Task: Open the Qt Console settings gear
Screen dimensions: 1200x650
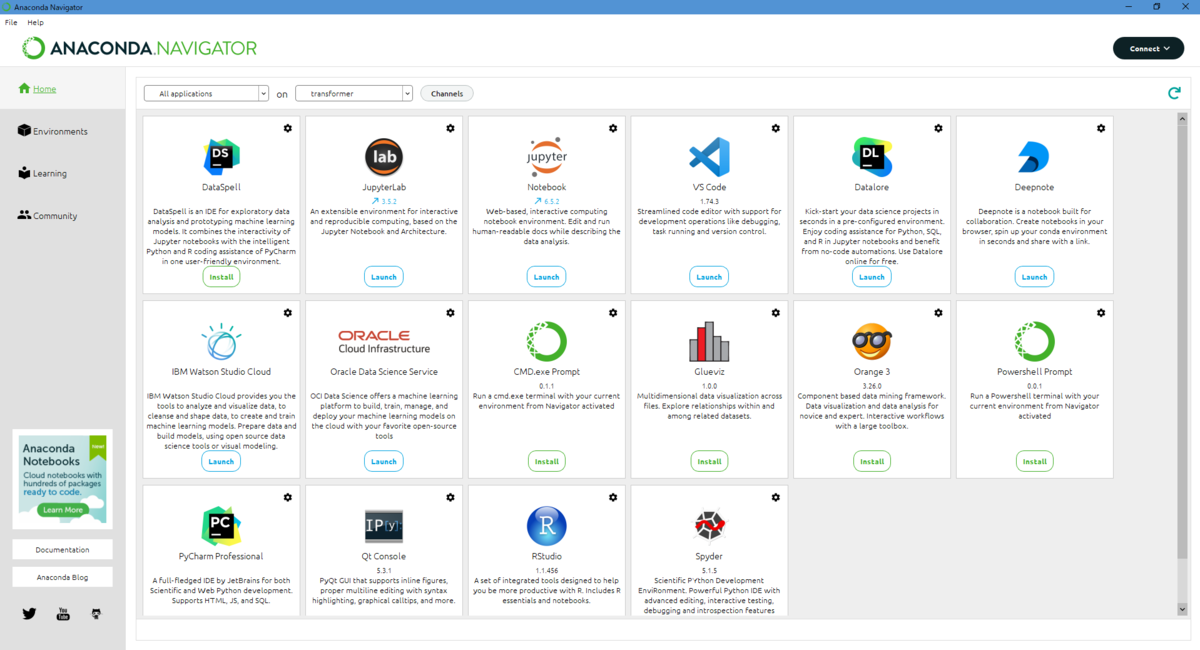Action: click(x=450, y=497)
